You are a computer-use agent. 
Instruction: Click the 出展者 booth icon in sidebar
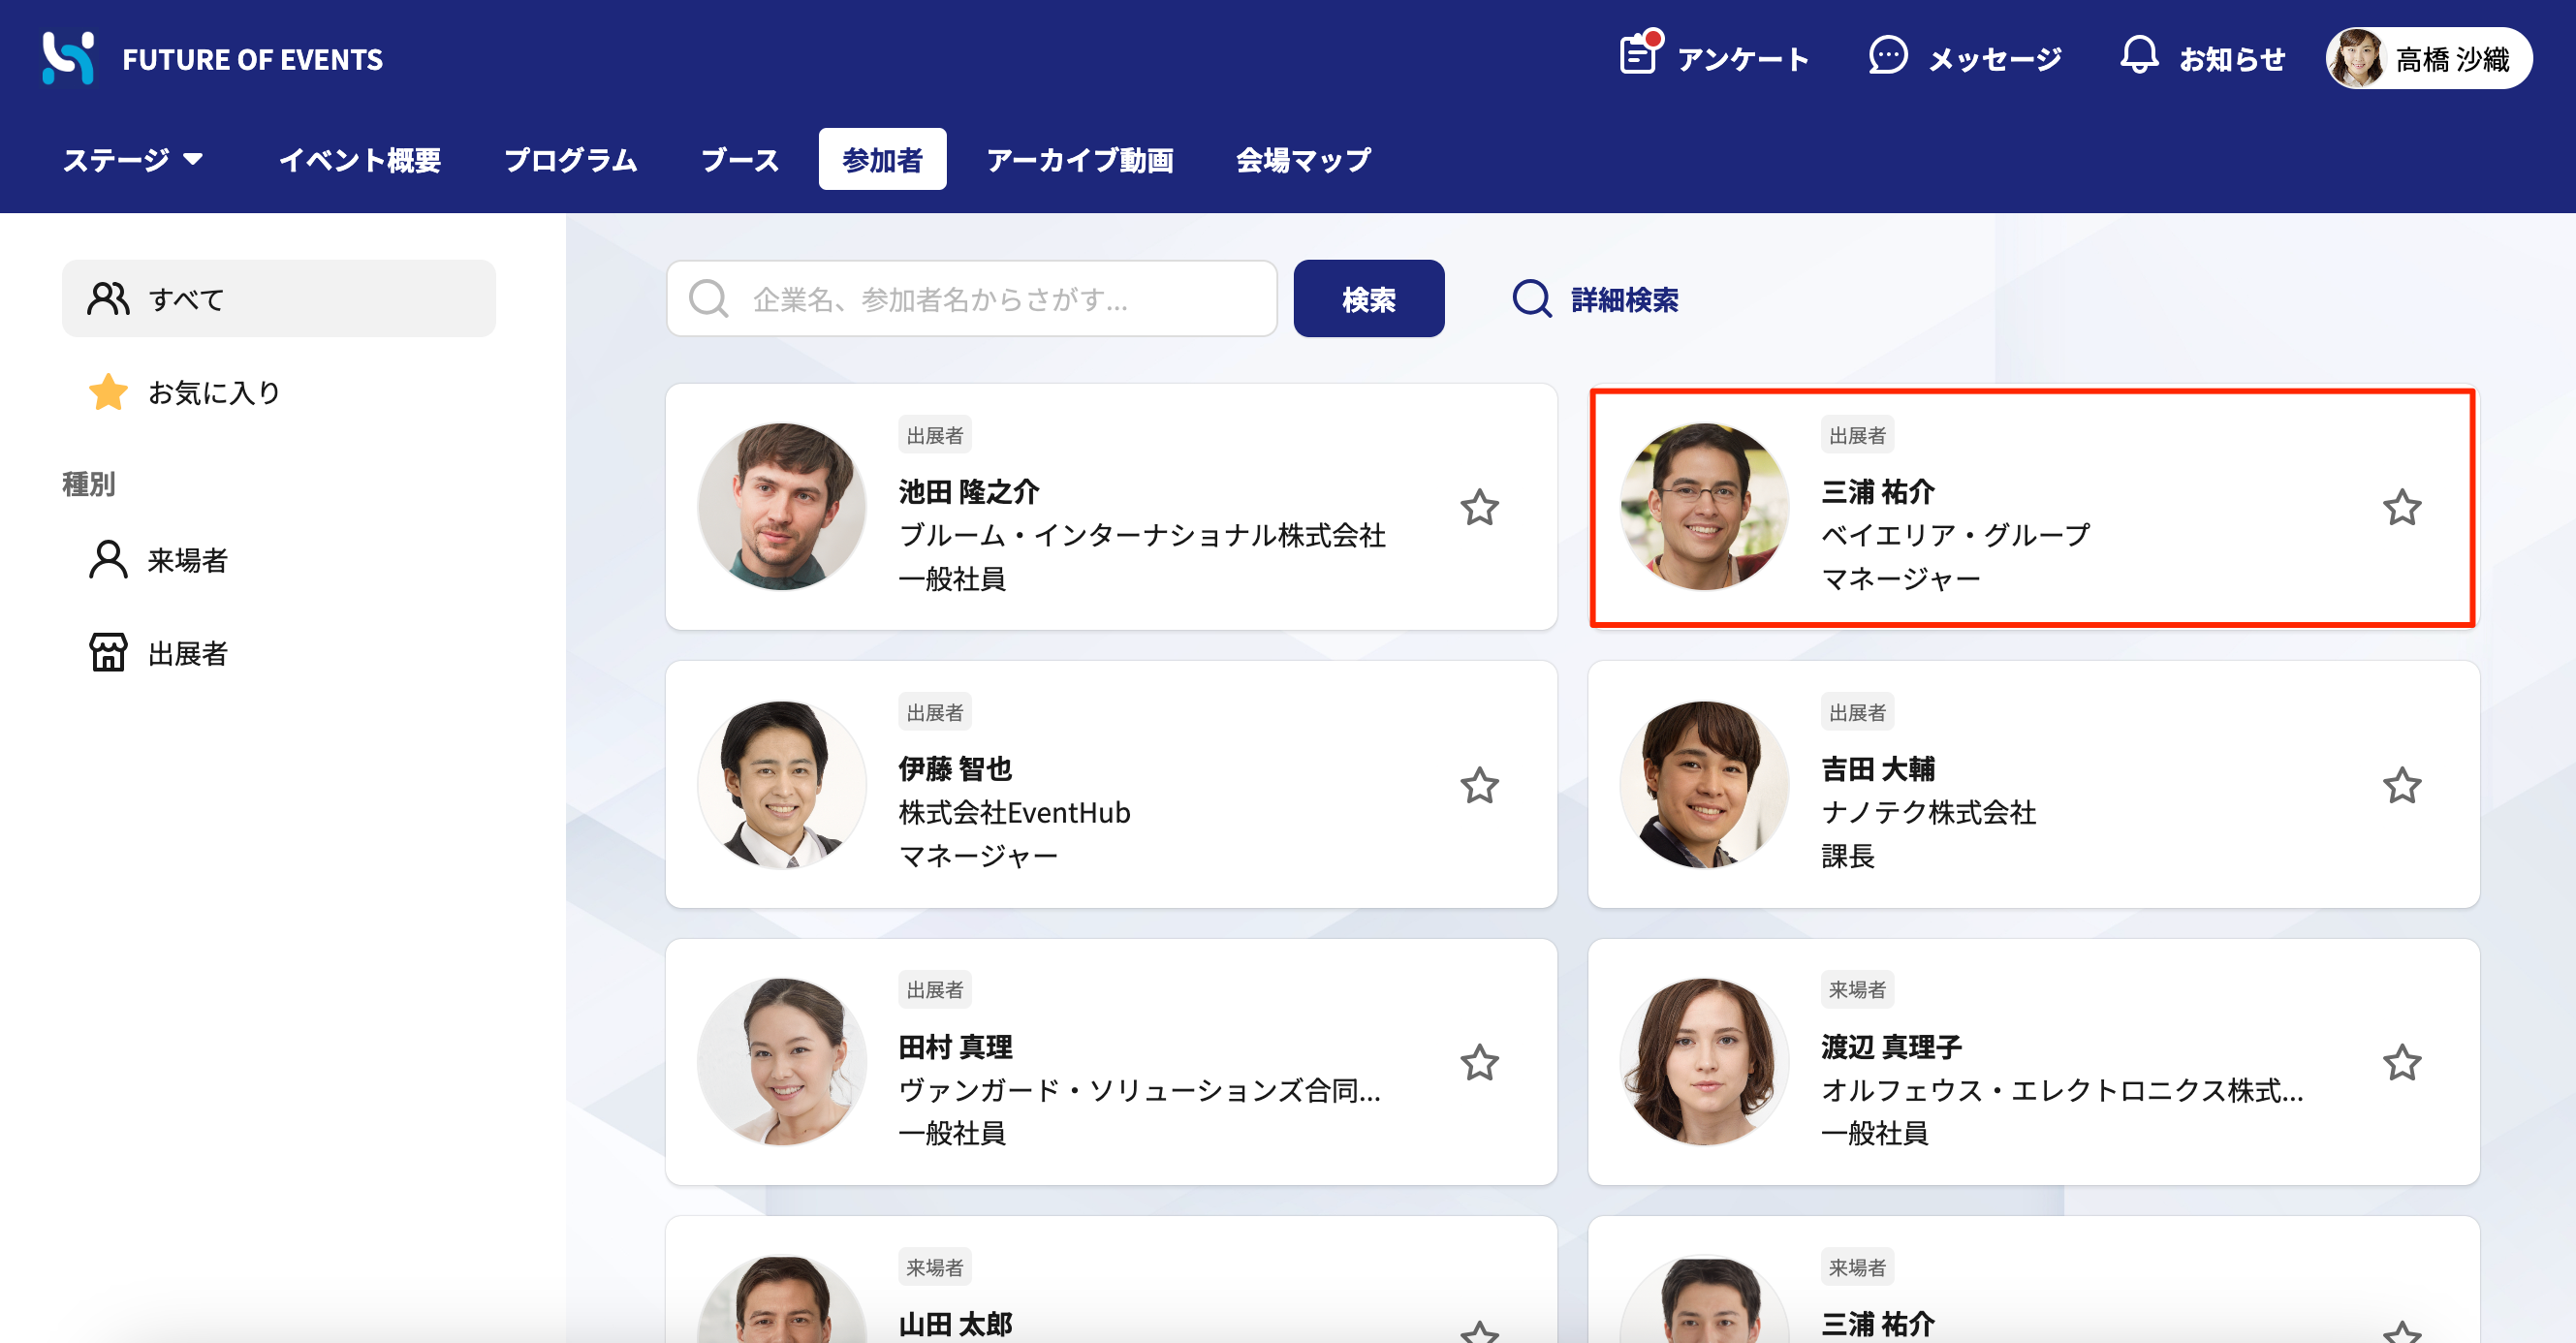pyautogui.click(x=108, y=652)
